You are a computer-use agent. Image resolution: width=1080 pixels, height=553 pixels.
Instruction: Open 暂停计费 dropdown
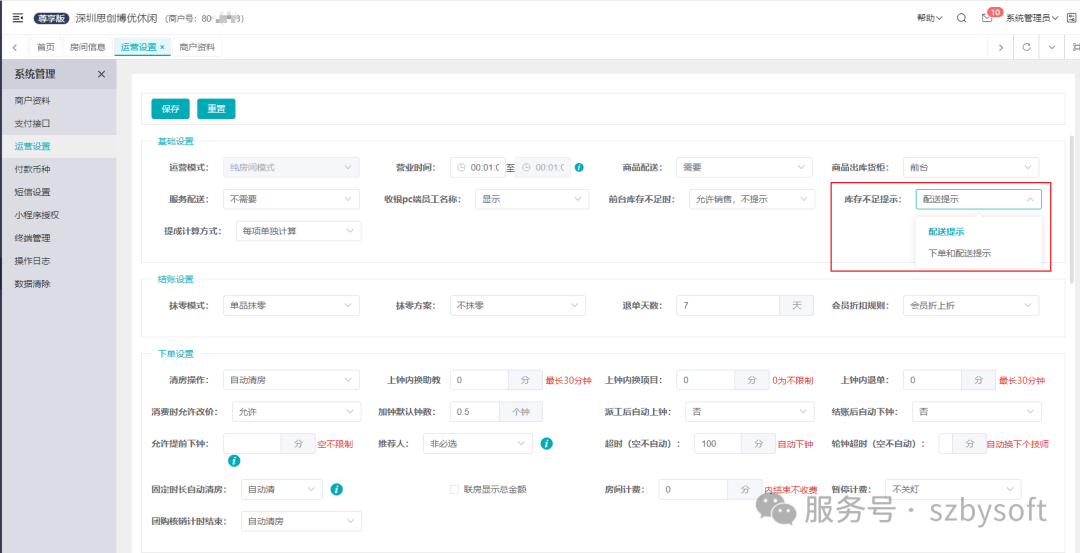tap(953, 490)
